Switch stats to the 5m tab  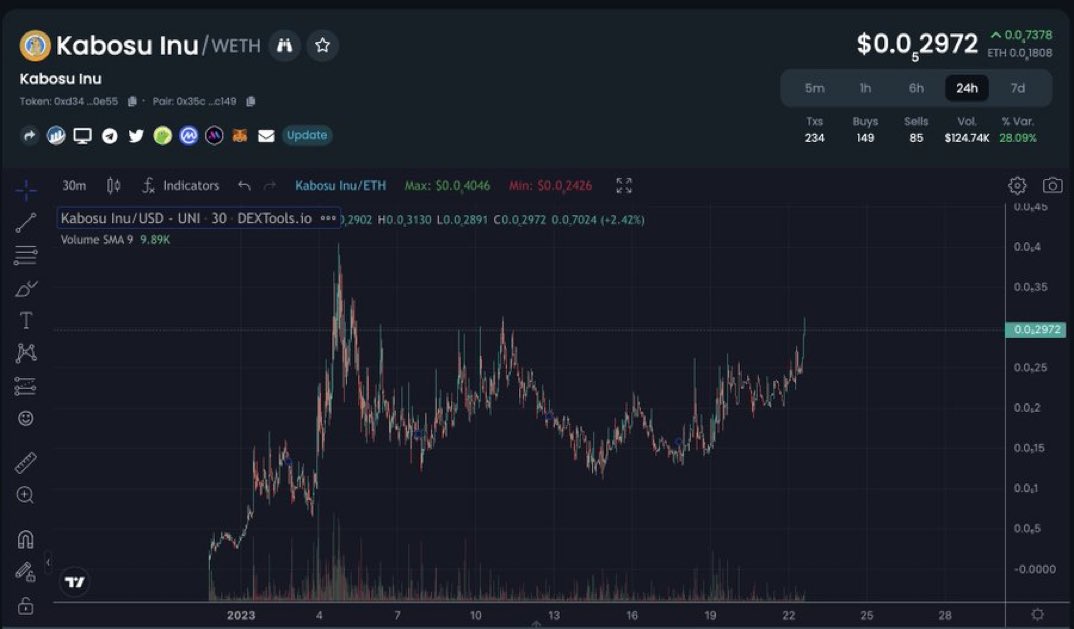tap(814, 88)
